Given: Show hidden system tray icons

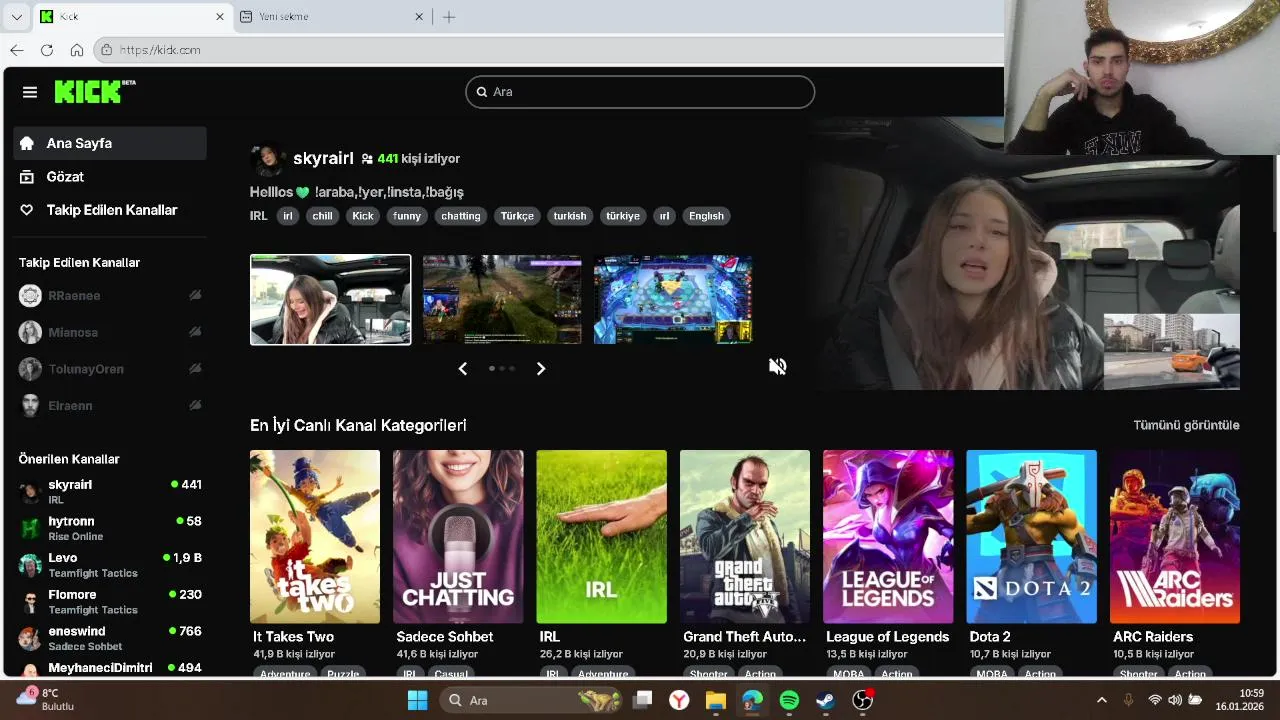Looking at the screenshot, I should click(x=1102, y=700).
